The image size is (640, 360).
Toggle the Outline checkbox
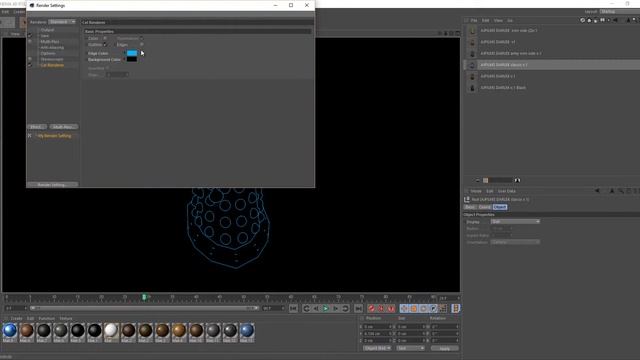coord(105,44)
